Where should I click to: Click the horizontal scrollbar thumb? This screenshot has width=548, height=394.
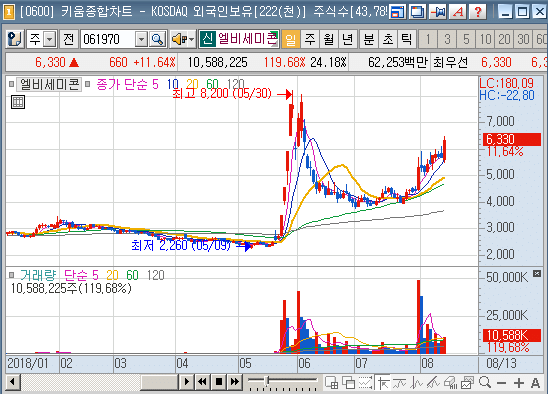pos(160,381)
